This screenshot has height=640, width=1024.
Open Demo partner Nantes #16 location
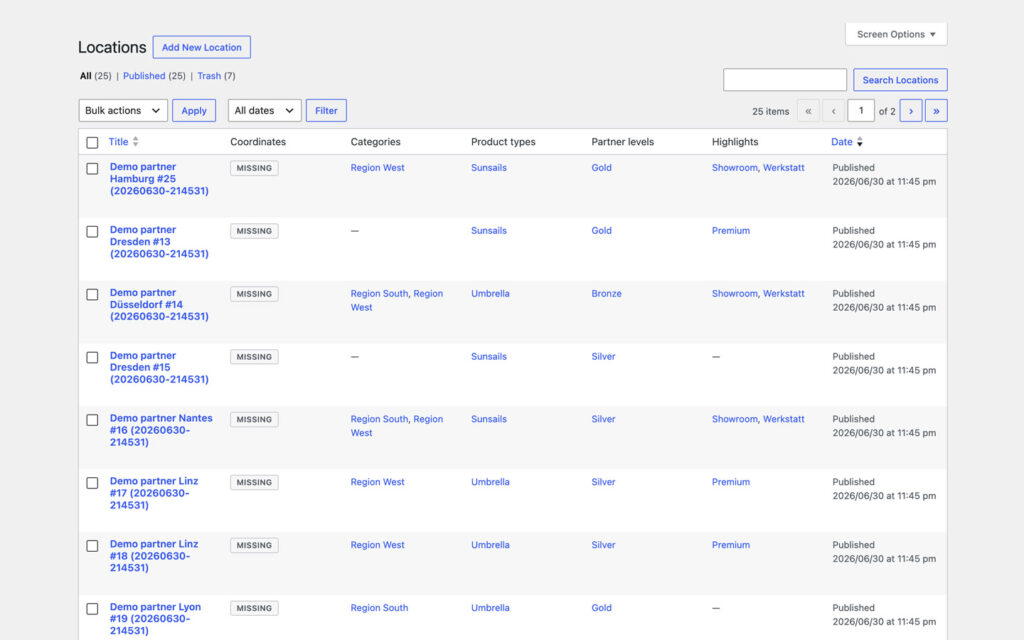(161, 430)
